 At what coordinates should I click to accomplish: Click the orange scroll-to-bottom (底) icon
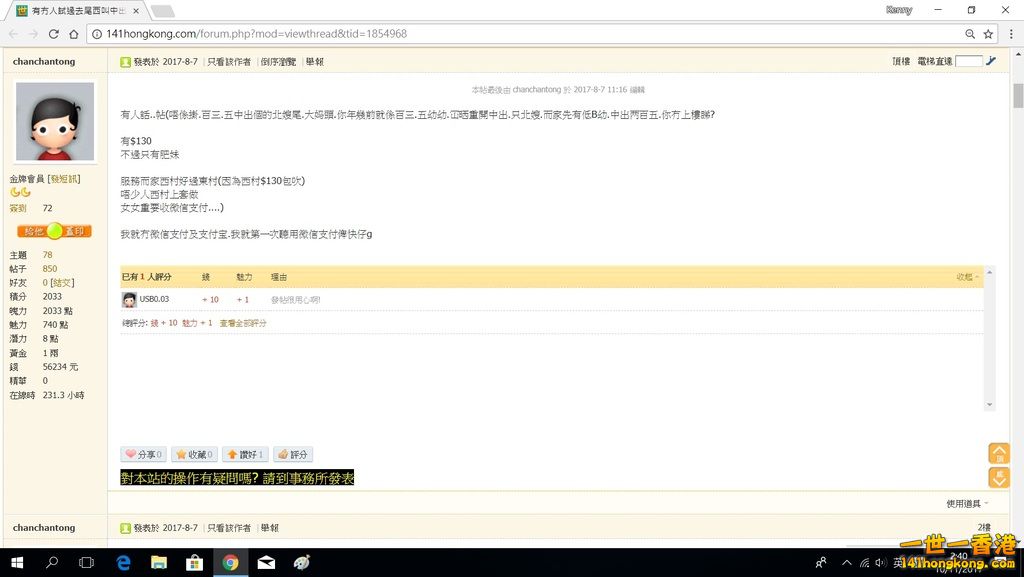pos(1000,477)
